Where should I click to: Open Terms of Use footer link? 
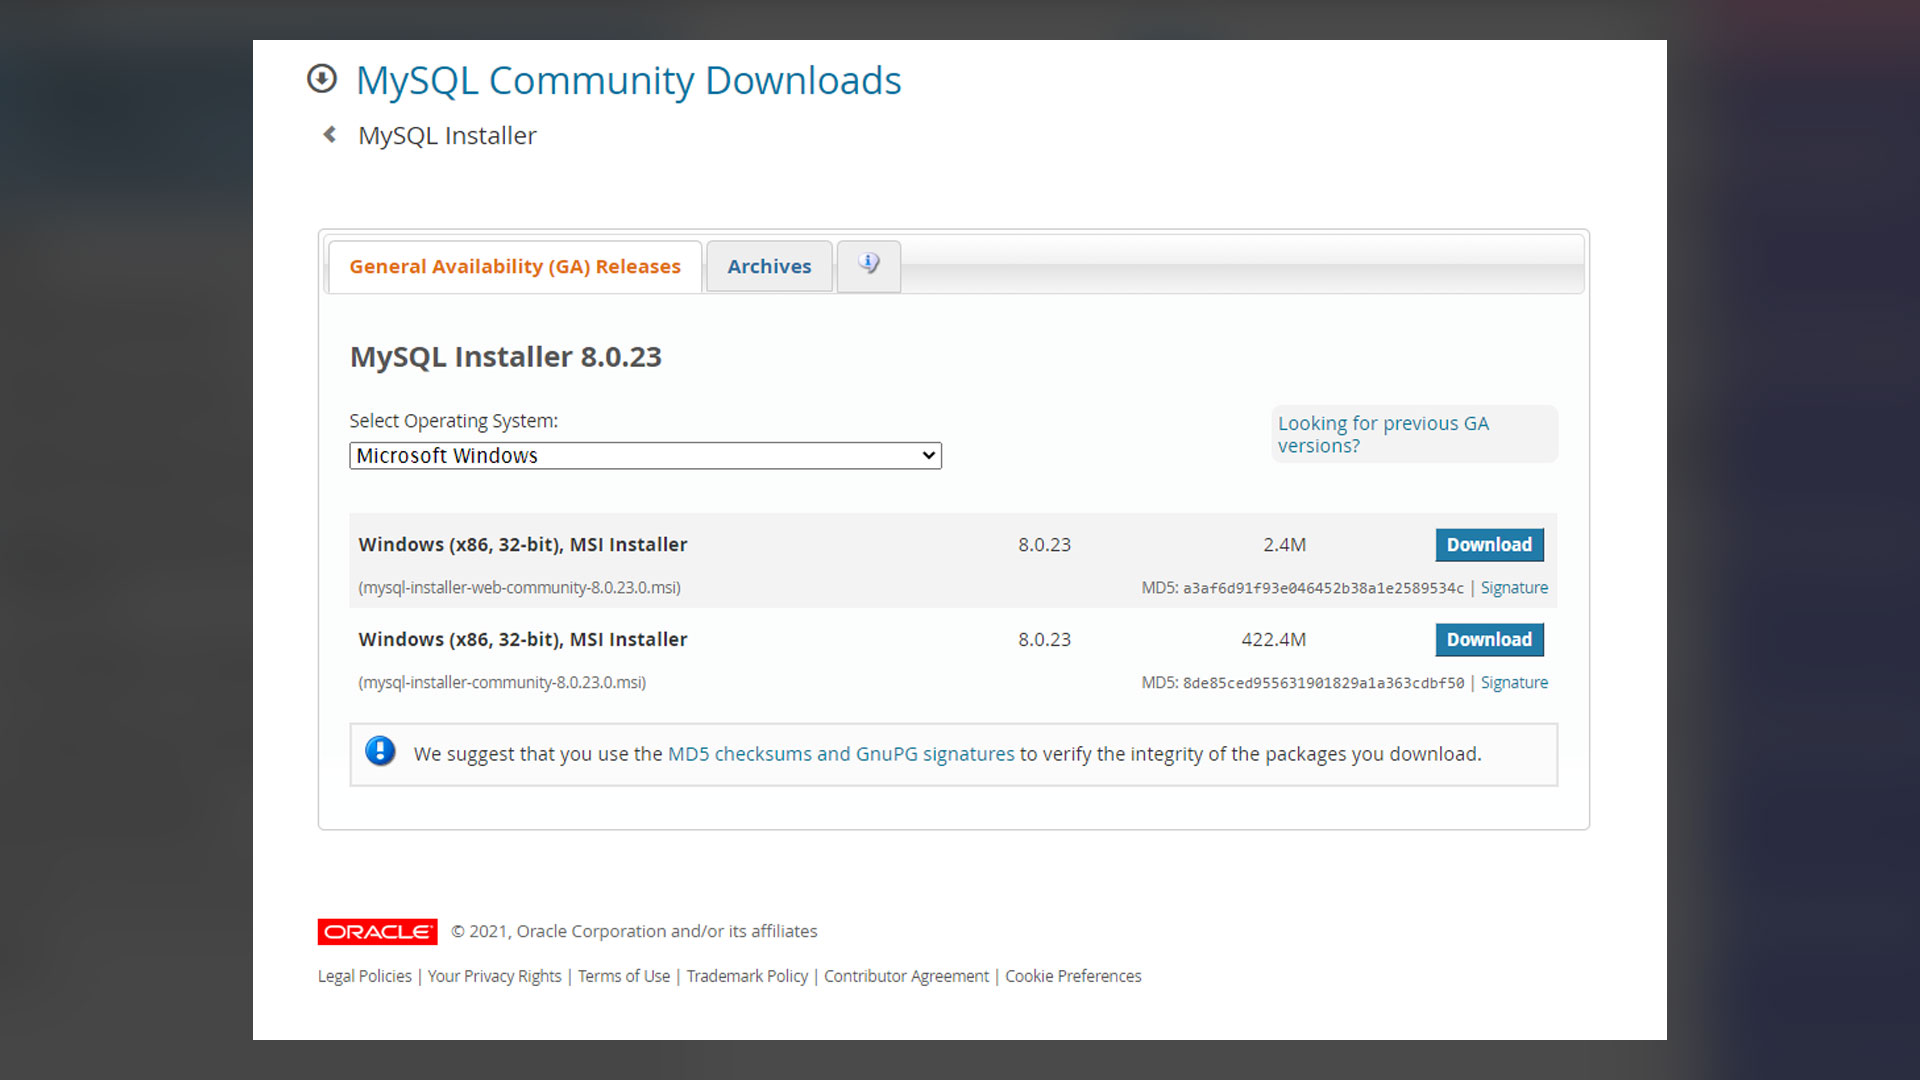(x=624, y=976)
